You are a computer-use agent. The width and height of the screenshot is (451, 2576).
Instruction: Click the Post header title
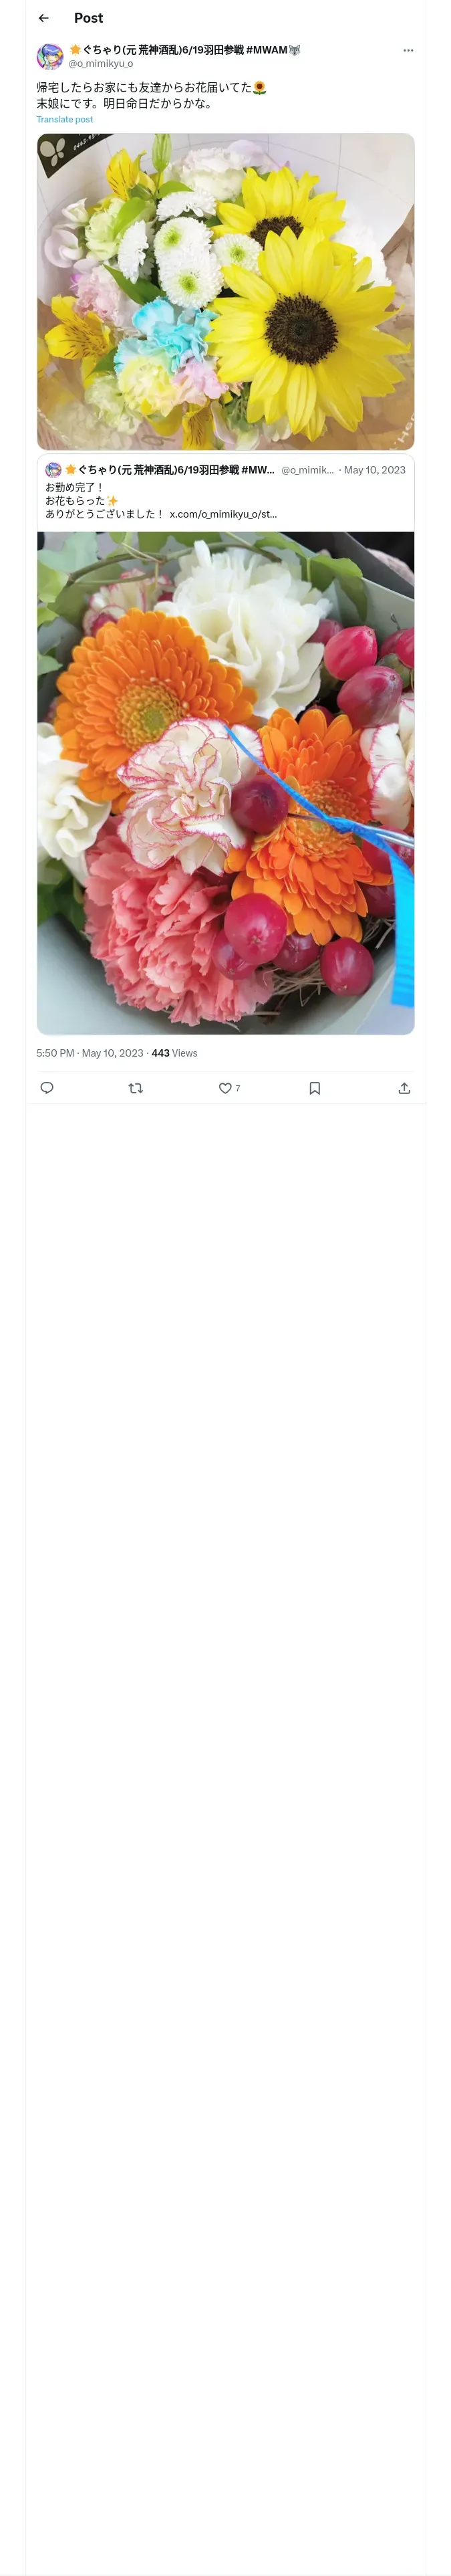click(88, 18)
